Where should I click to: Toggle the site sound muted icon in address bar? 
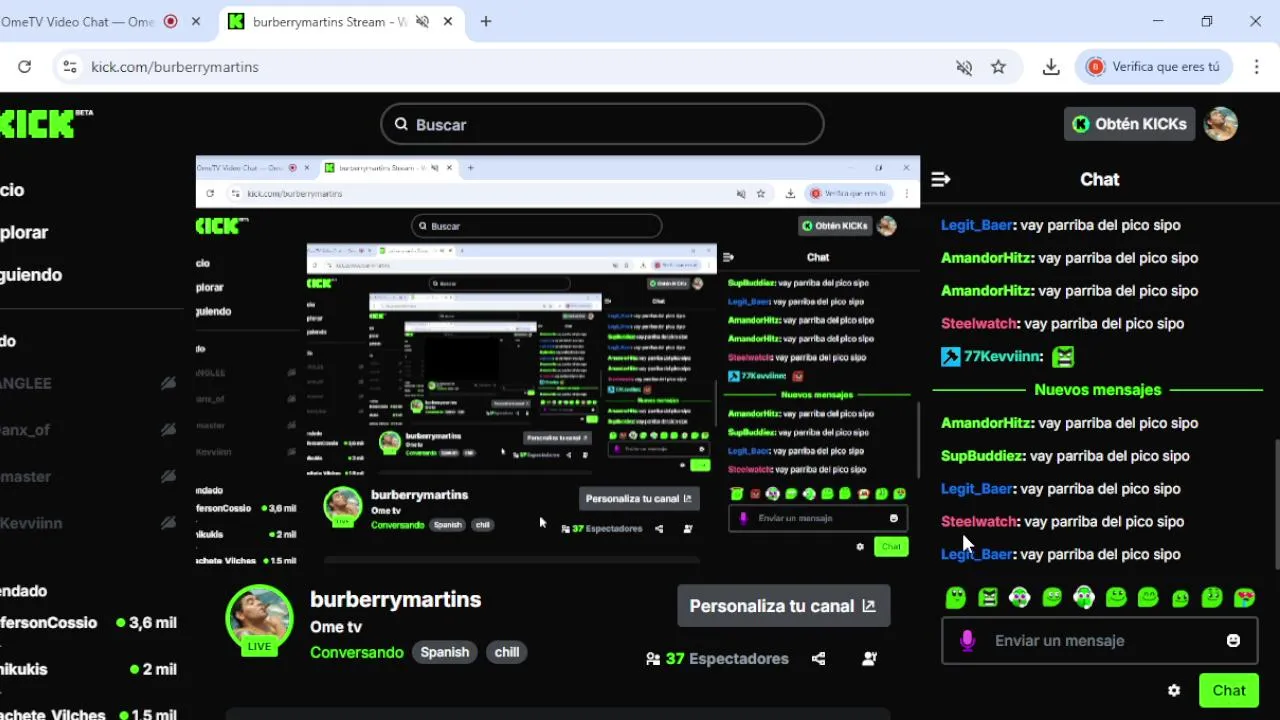[x=964, y=67]
